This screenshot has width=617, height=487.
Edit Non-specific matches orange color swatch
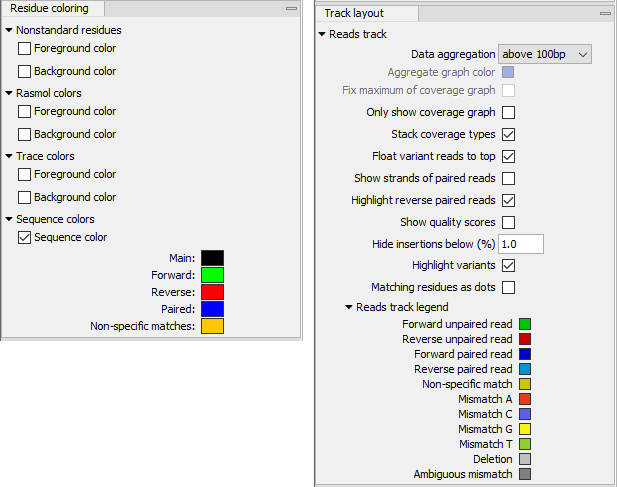coord(212,326)
